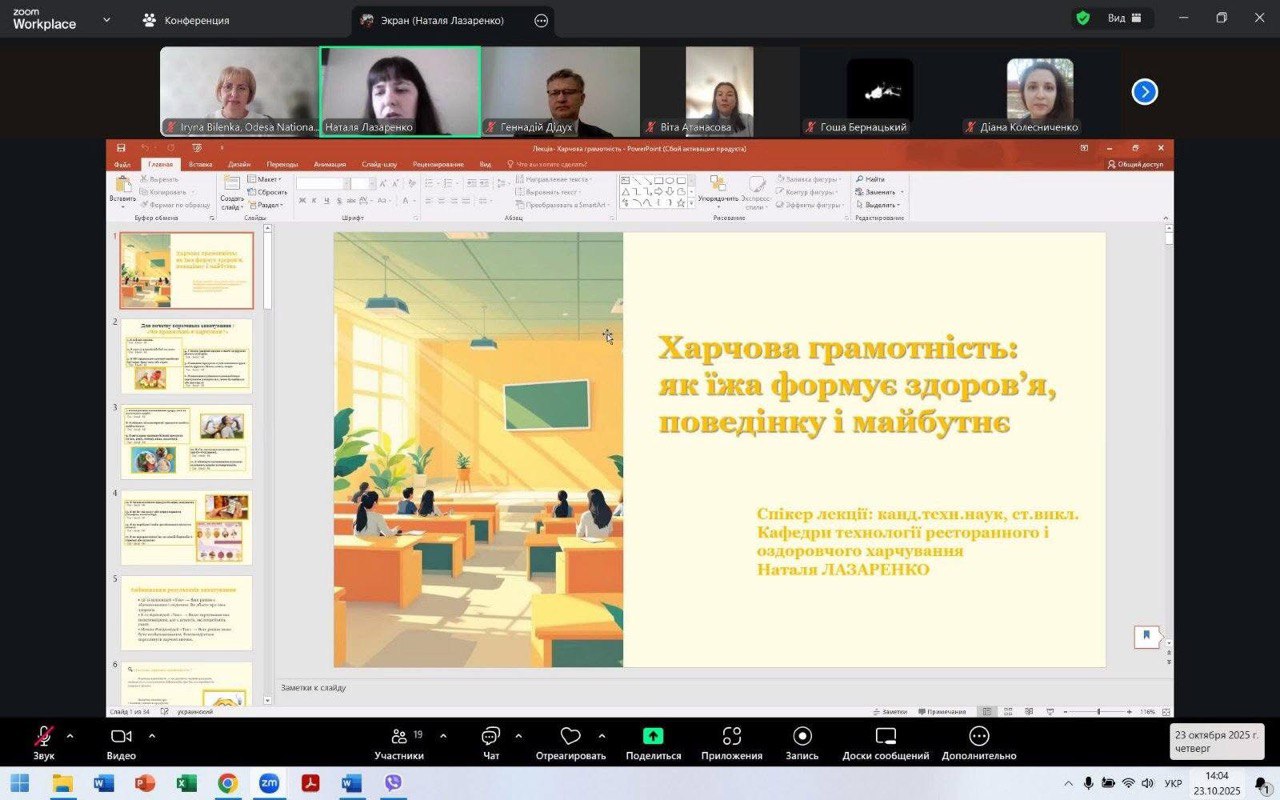Open Viber from the Windows taskbar
Viewport: 1280px width, 800px height.
pos(393,782)
